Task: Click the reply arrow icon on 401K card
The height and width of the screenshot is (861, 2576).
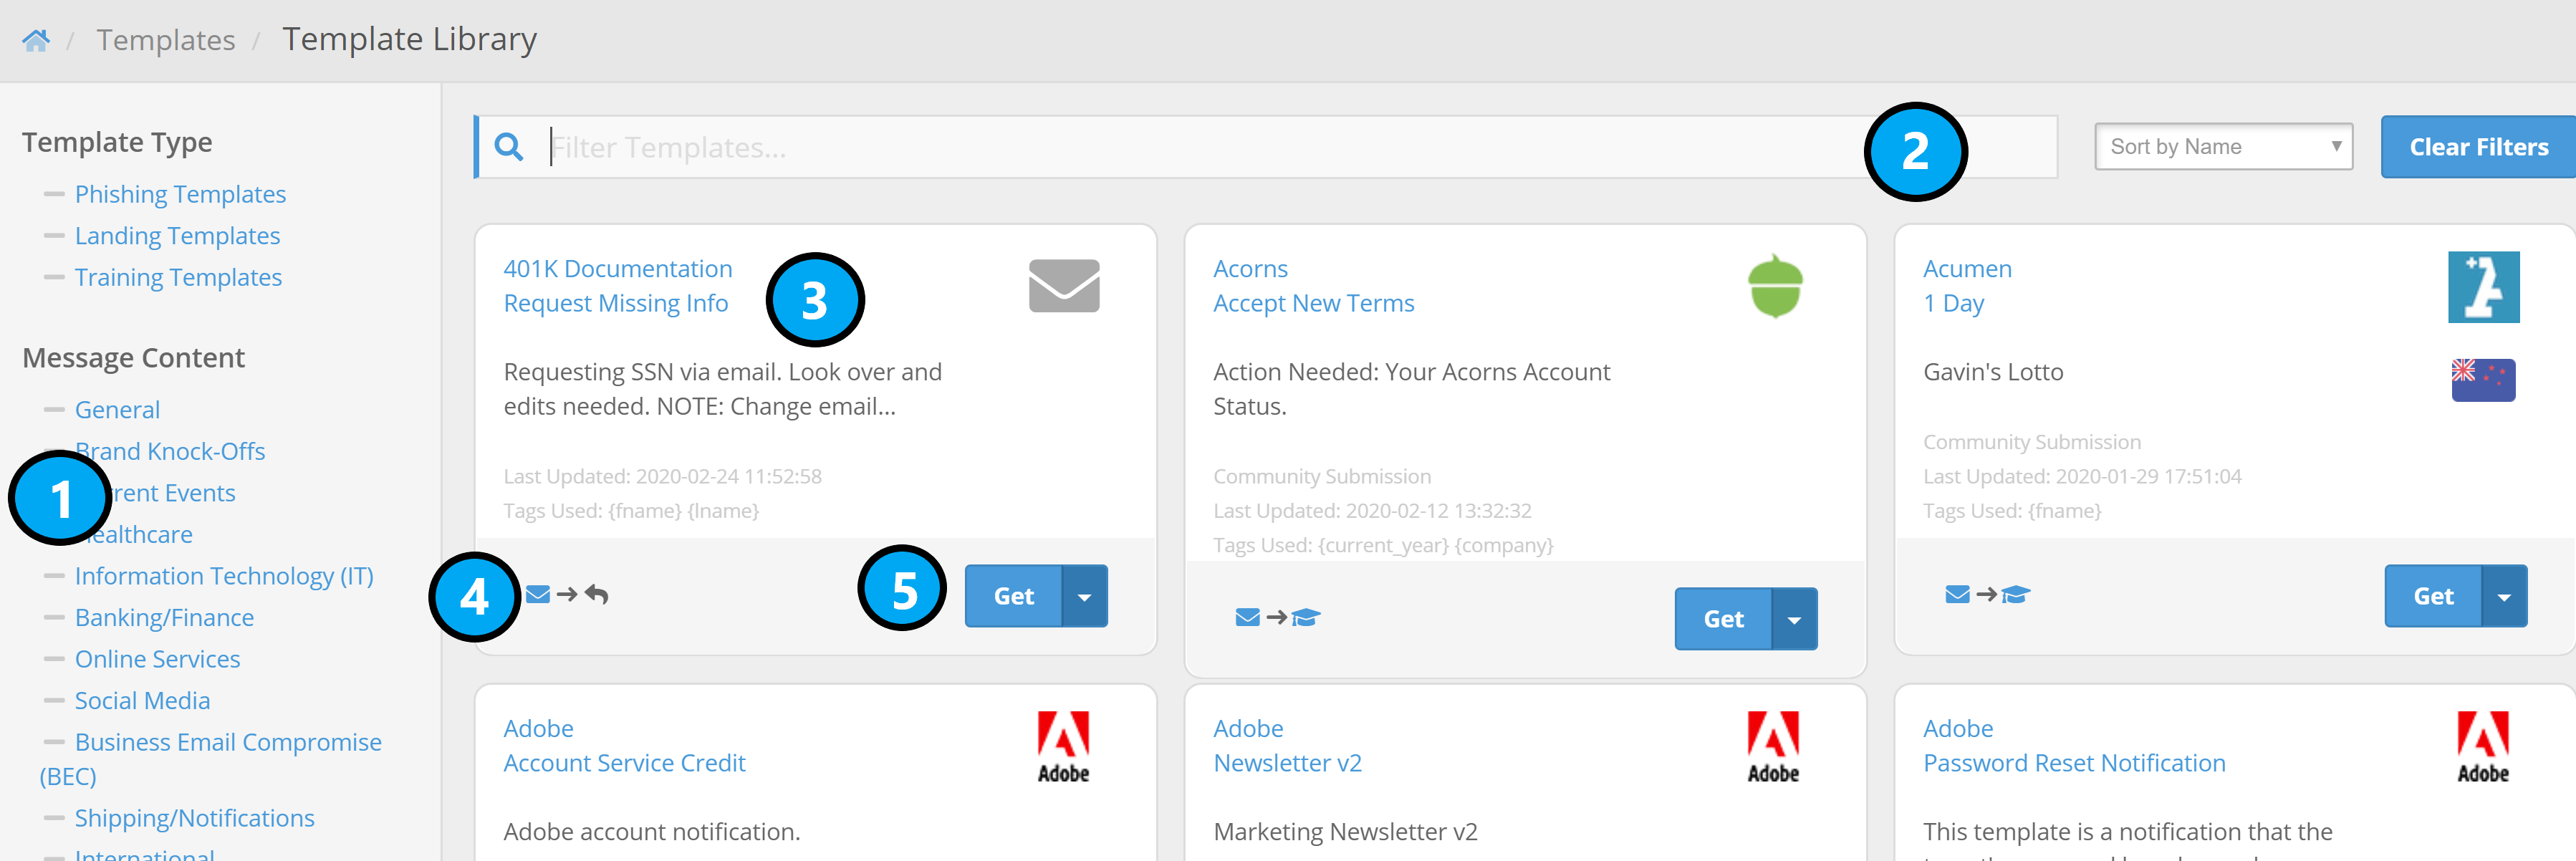Action: (597, 595)
